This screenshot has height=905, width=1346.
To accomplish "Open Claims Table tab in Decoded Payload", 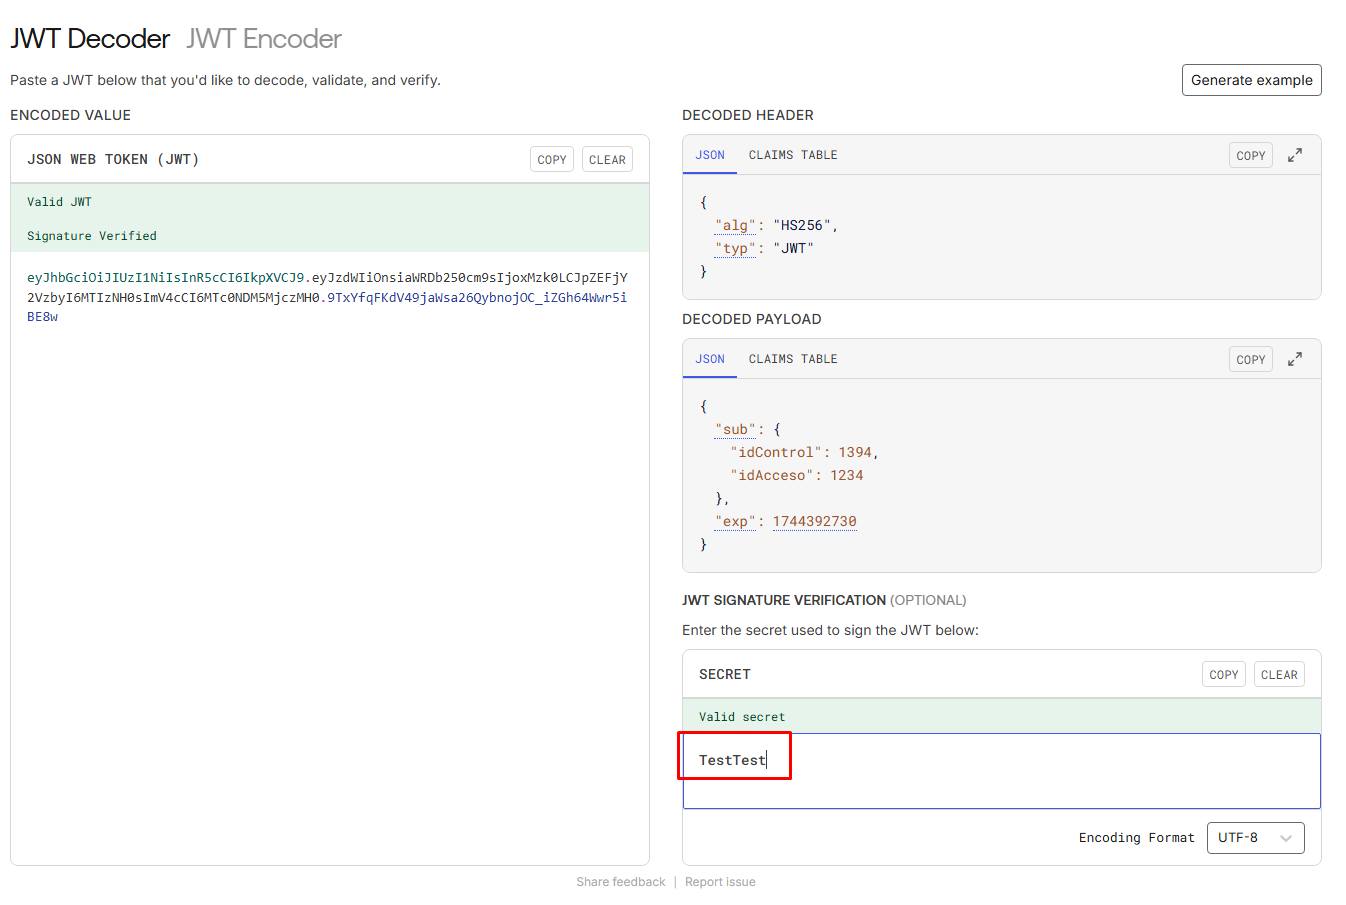I will coord(793,359).
